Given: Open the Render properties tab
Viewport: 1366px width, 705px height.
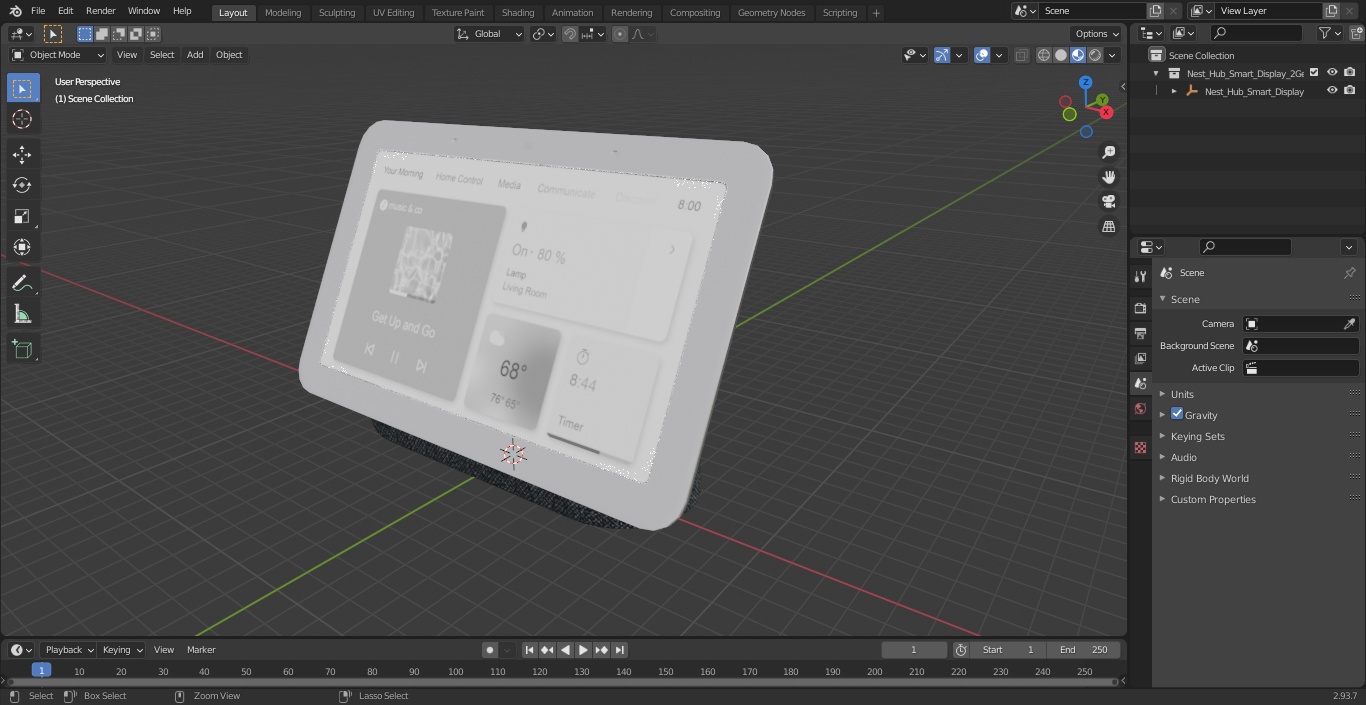Looking at the screenshot, I should click(x=1140, y=308).
